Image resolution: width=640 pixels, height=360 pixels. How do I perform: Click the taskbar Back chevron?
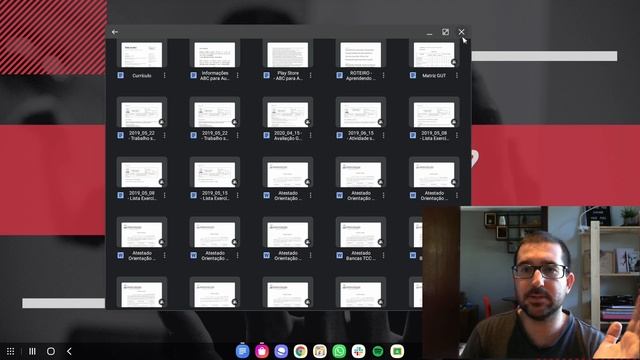(69, 351)
